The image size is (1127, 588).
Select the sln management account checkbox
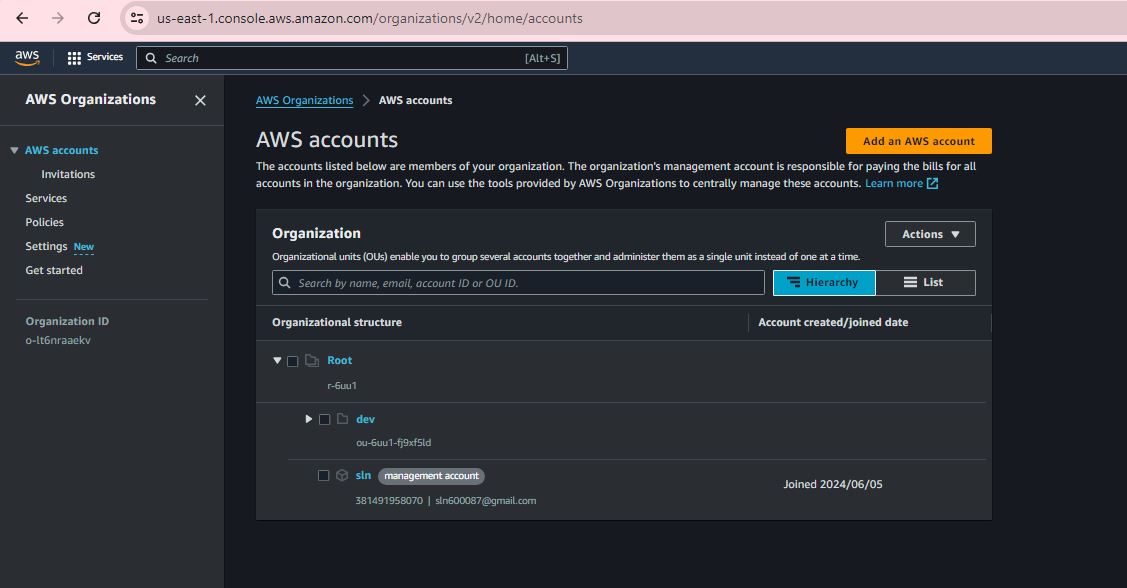(x=323, y=476)
